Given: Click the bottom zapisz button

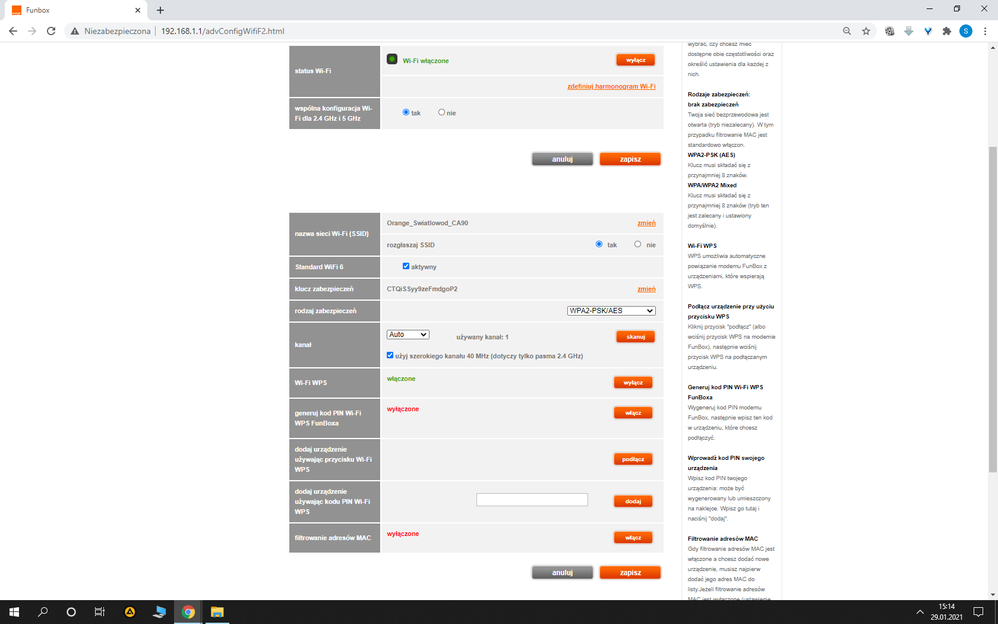Looking at the screenshot, I should click(x=630, y=572).
